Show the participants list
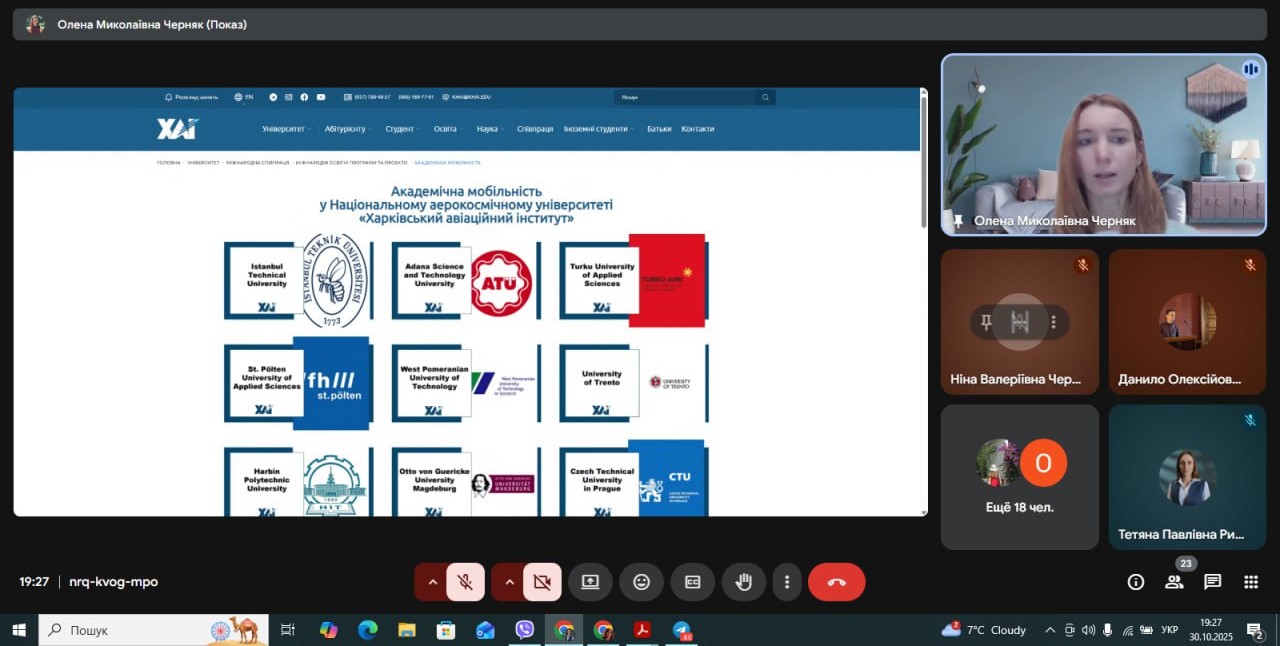Screen dimensions: 1280x646 point(1174,582)
